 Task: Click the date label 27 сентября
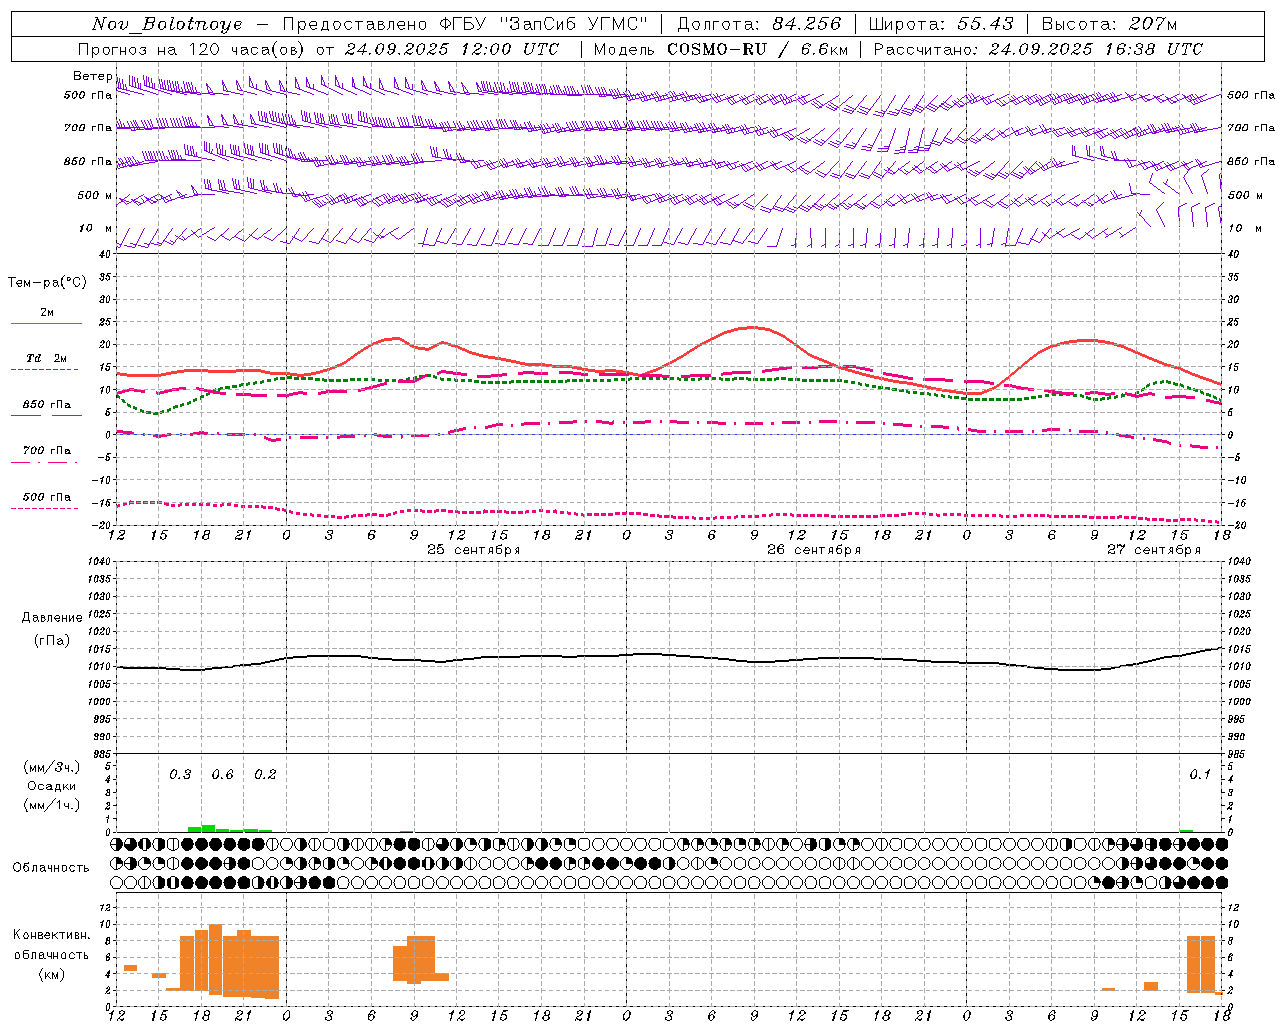(1154, 550)
